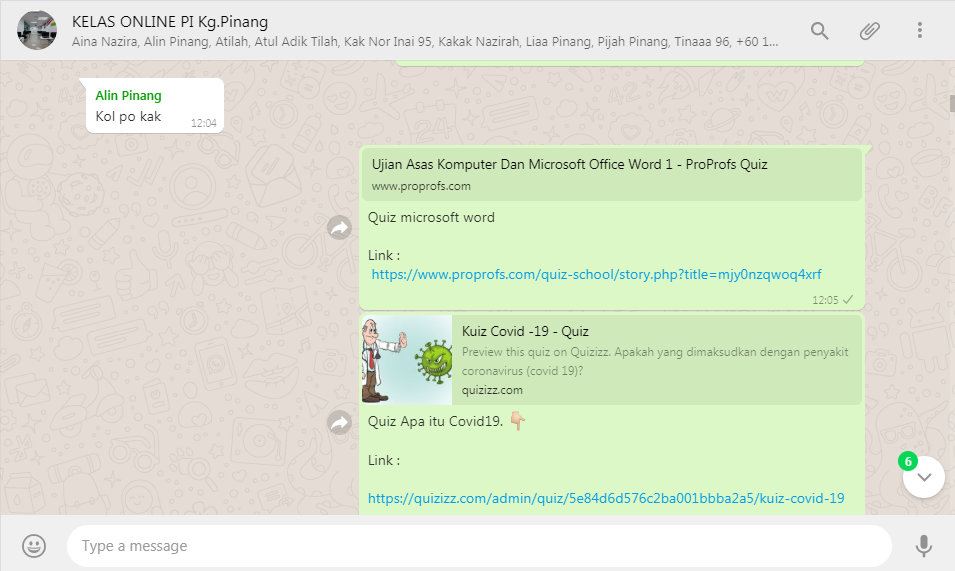The width and height of the screenshot is (955, 571).
Task: Open the quizizz.com kuiz-covid-19 link
Action: pyautogui.click(x=606, y=498)
